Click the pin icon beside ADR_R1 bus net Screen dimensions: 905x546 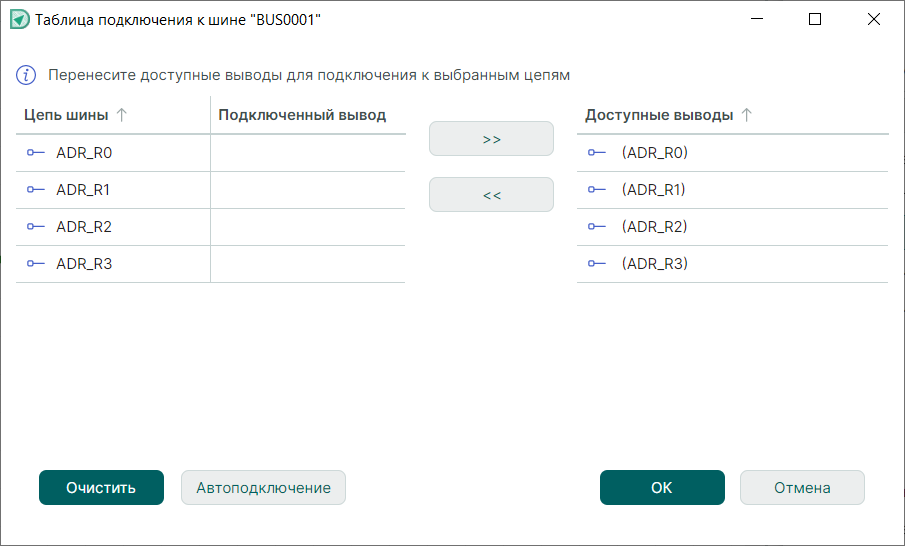pos(35,190)
